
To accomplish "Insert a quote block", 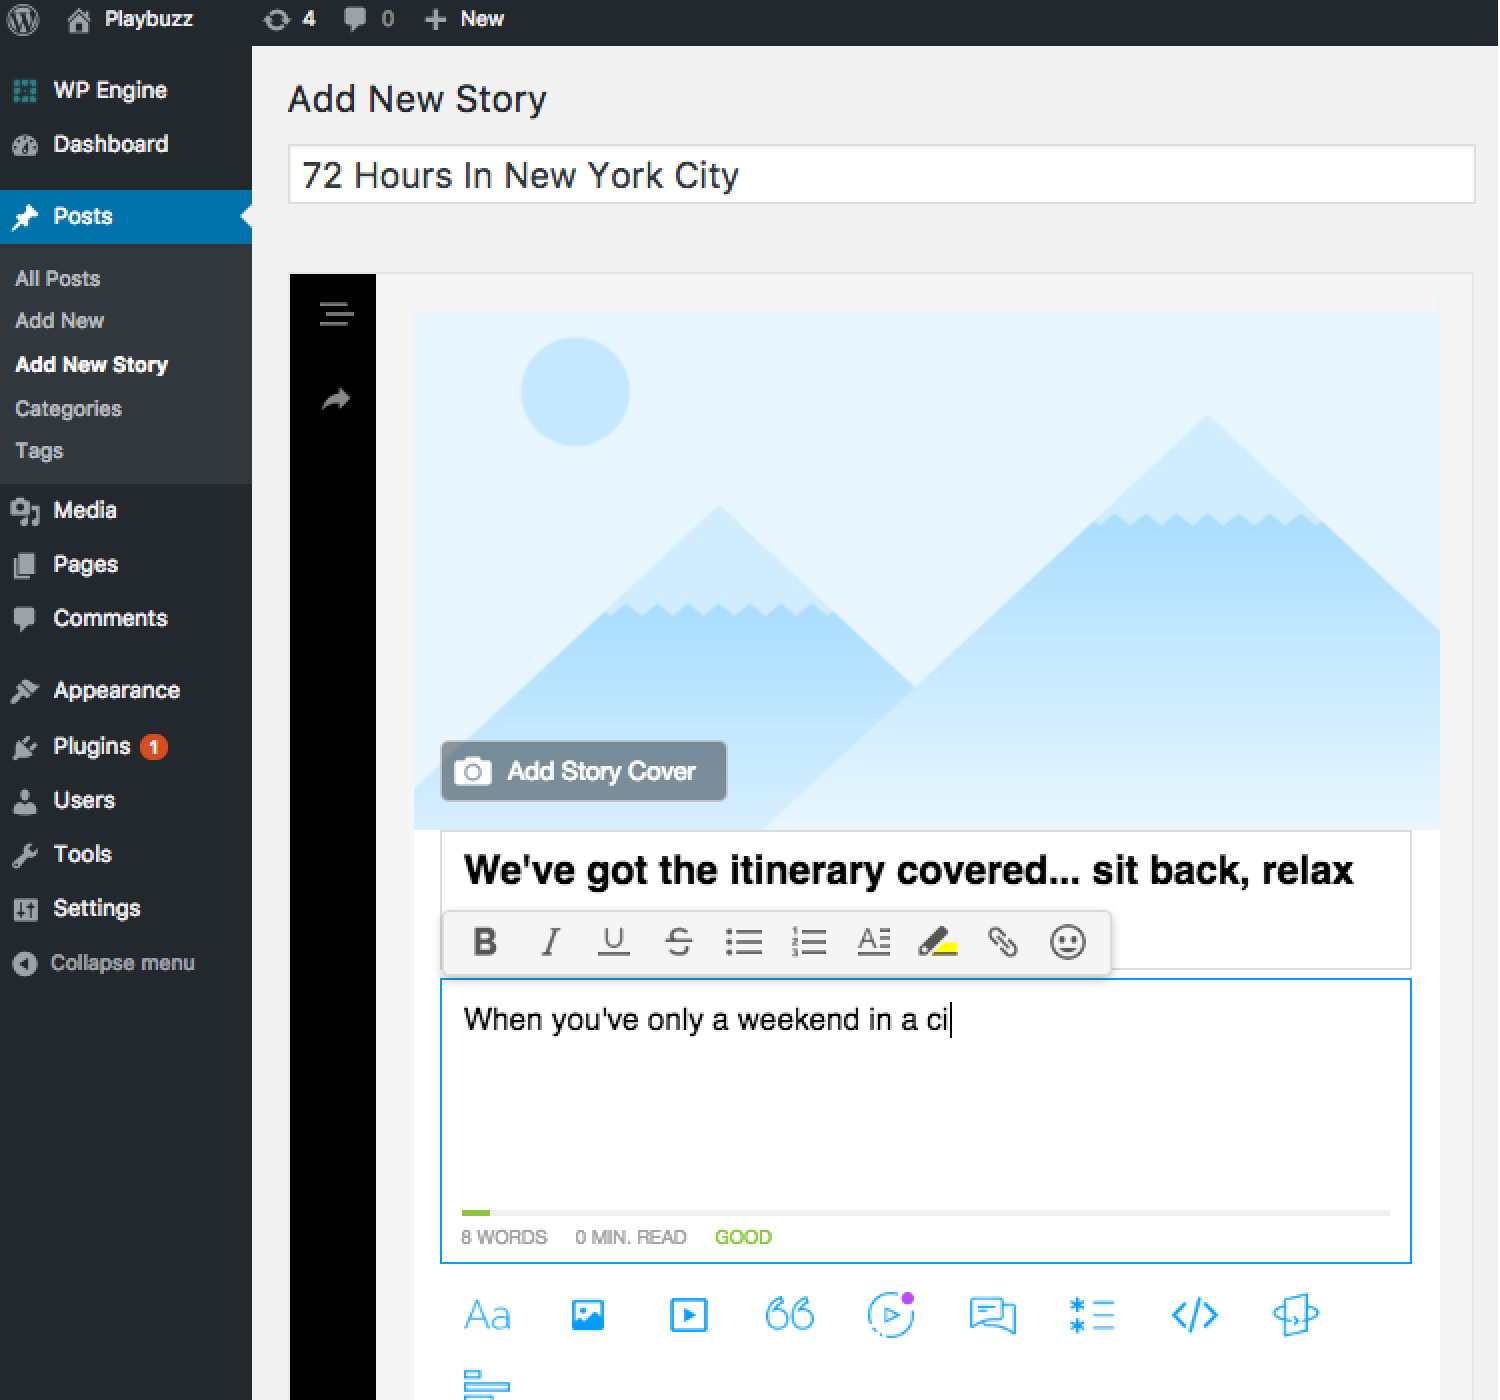I will pyautogui.click(x=789, y=1315).
